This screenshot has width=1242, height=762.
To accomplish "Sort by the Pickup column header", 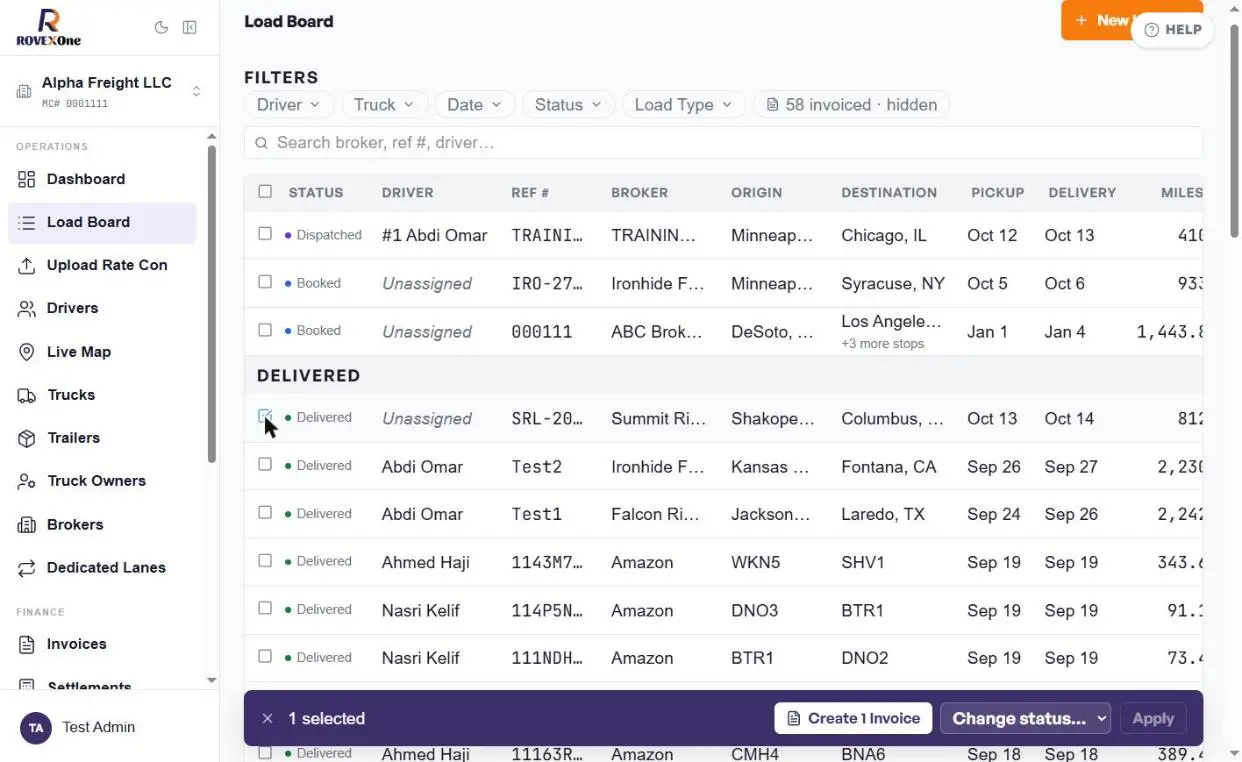I will [x=997, y=192].
